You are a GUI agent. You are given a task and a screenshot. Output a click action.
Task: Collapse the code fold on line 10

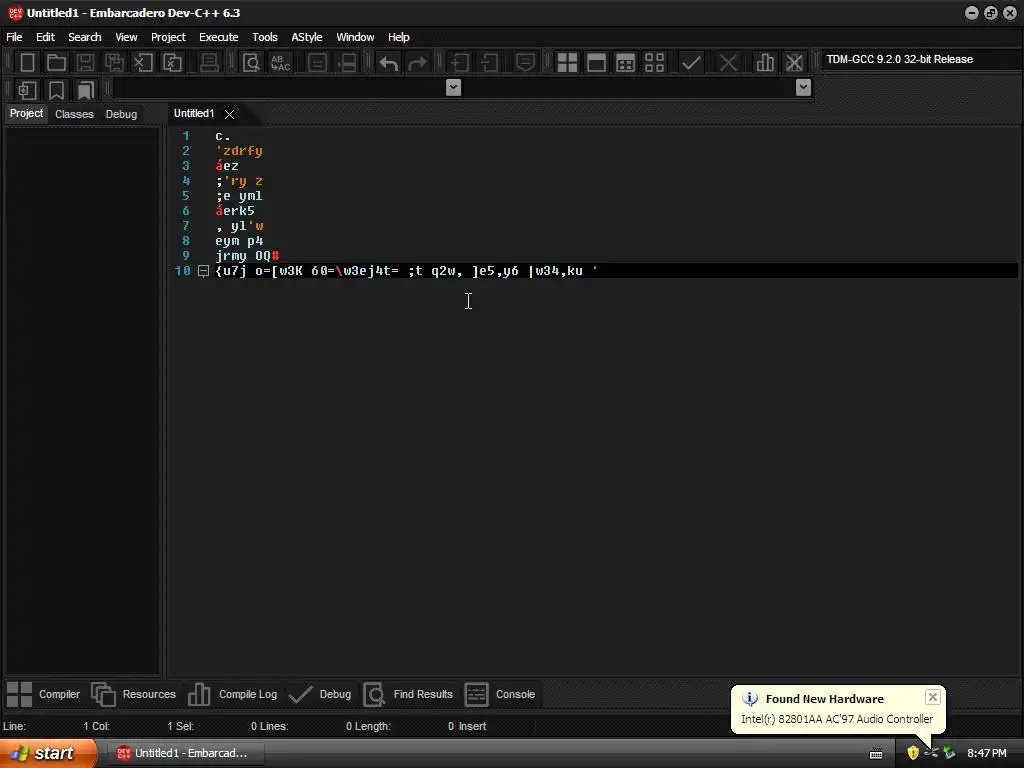[x=203, y=270]
